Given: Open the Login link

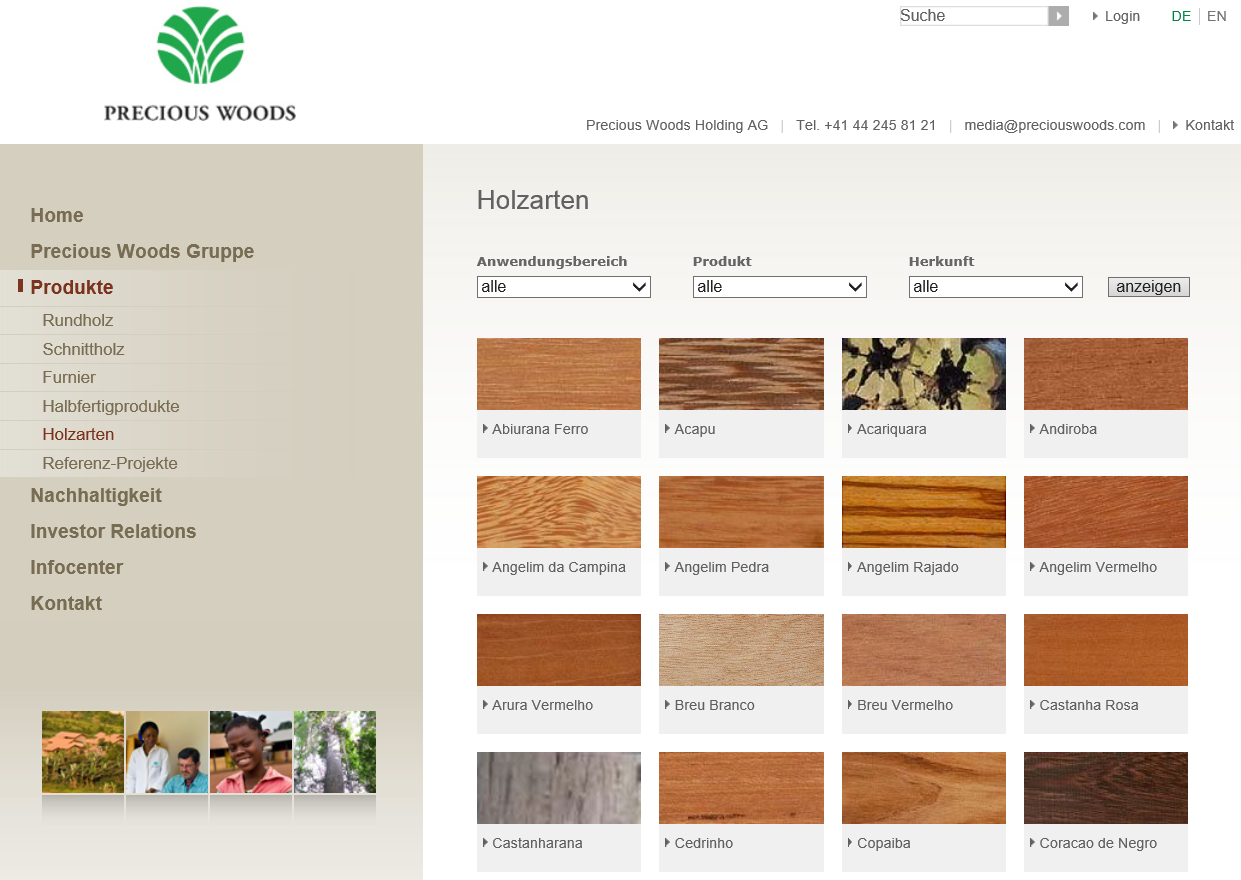Looking at the screenshot, I should click(1122, 16).
